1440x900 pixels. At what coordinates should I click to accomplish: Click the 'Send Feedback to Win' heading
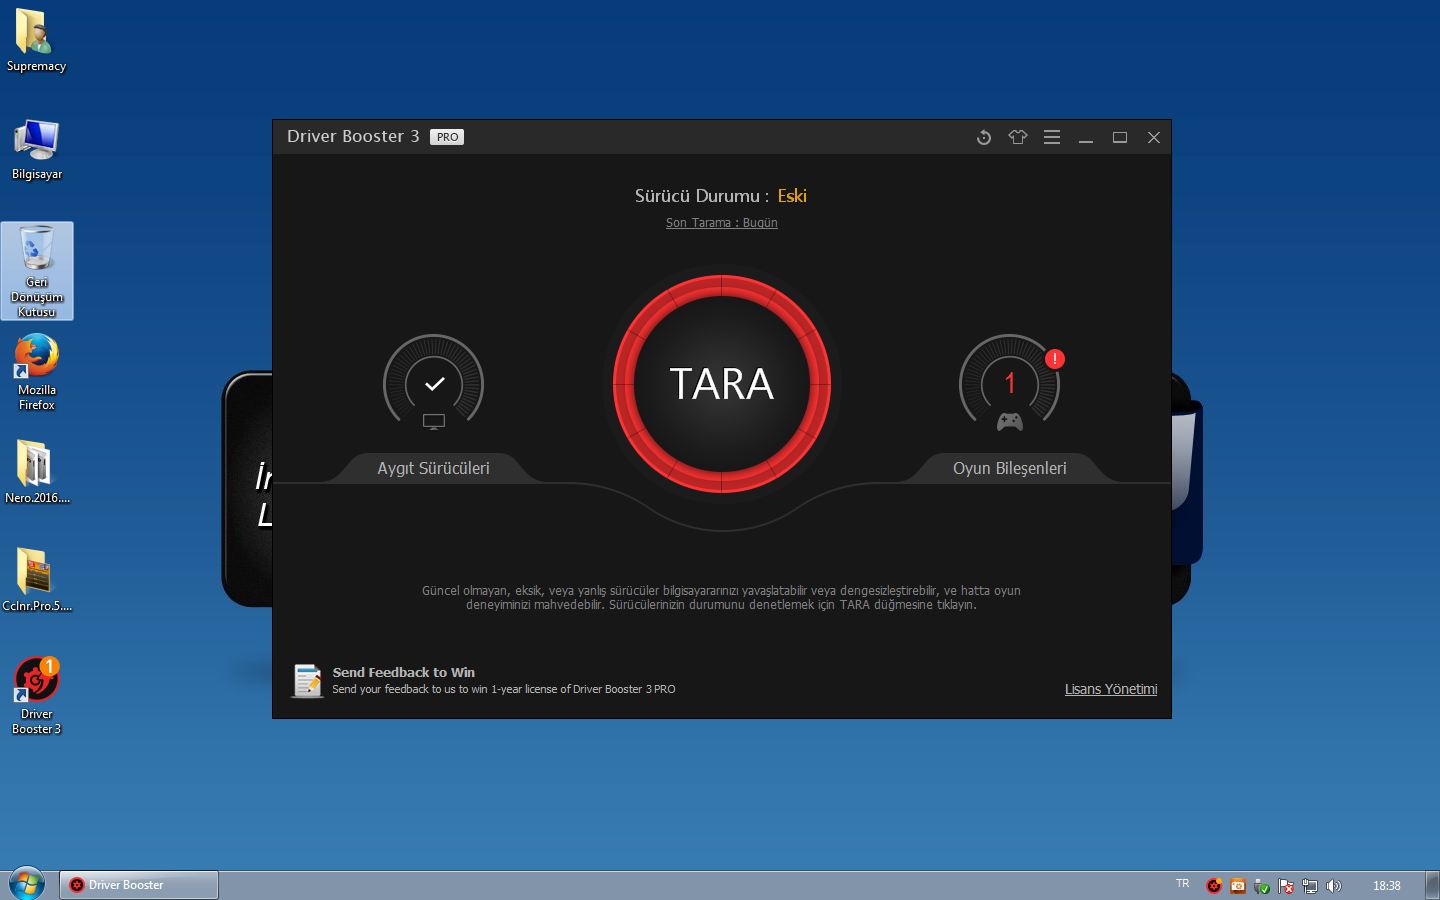click(404, 672)
